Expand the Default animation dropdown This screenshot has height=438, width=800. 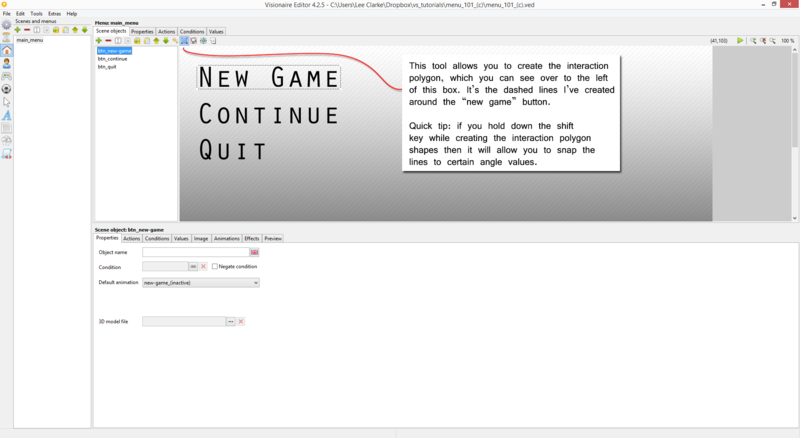[x=256, y=283]
